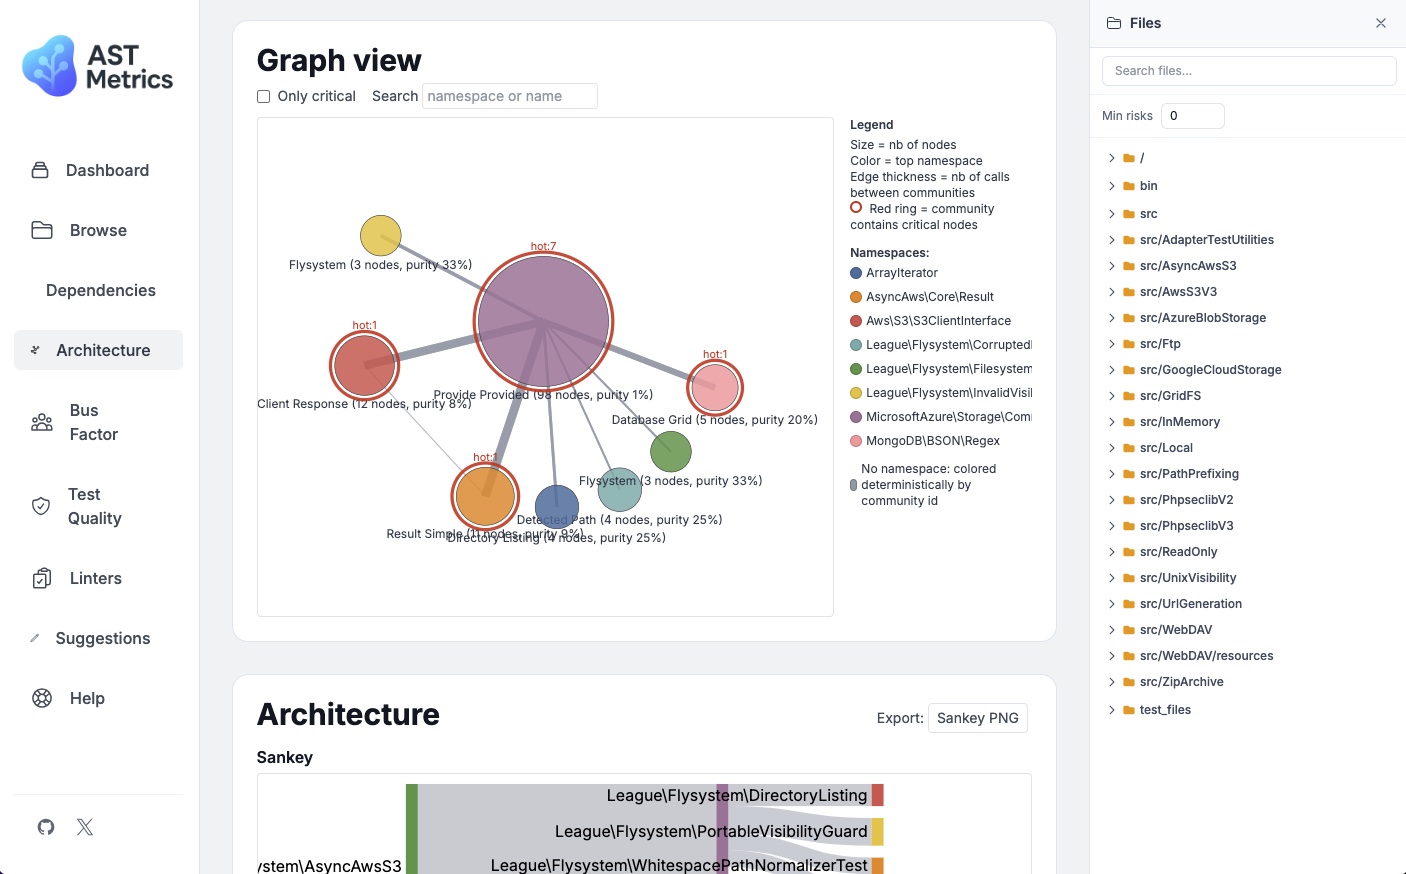
Task: Open the Dependencies menu item
Action: [100, 290]
